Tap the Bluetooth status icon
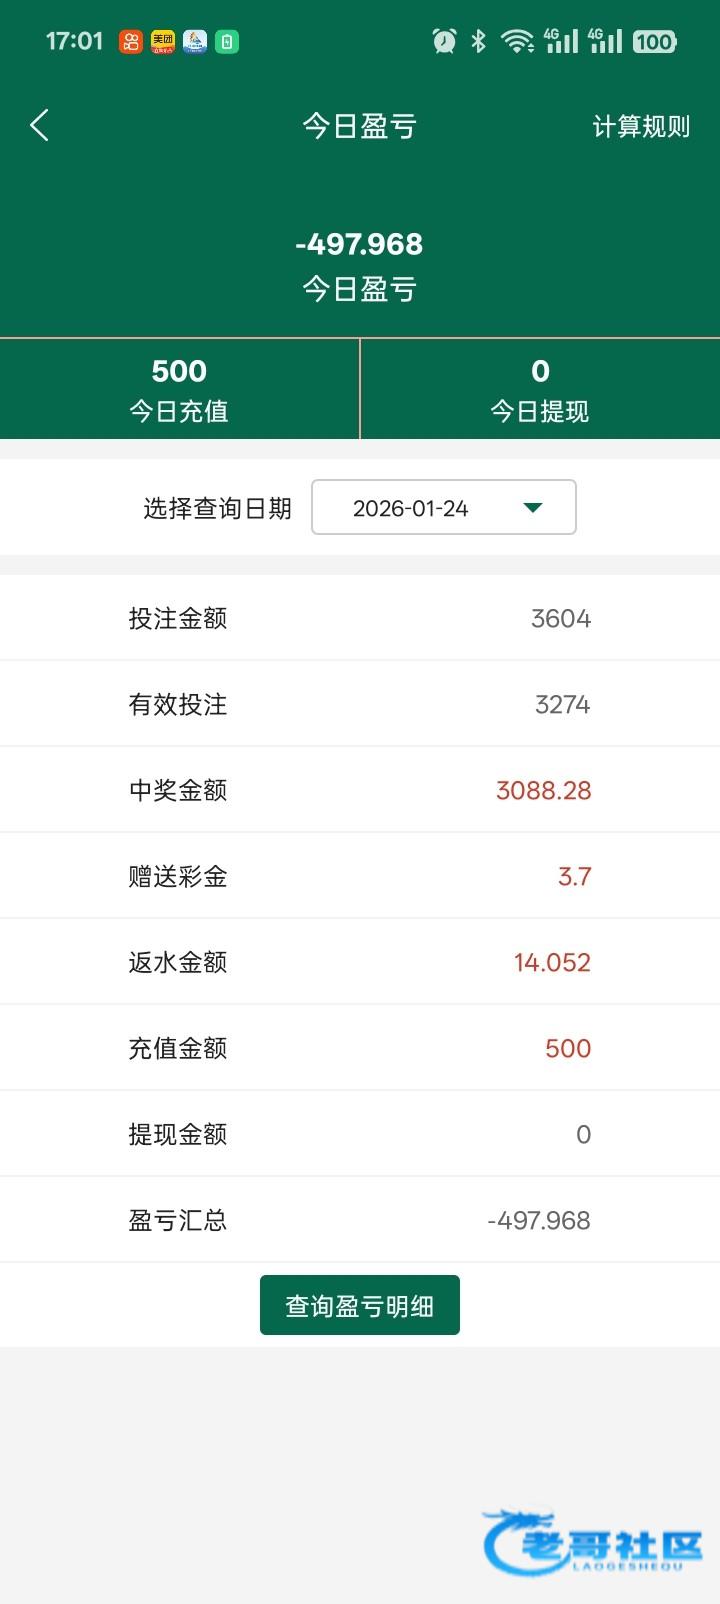Image resolution: width=720 pixels, height=1604 pixels. (x=479, y=41)
